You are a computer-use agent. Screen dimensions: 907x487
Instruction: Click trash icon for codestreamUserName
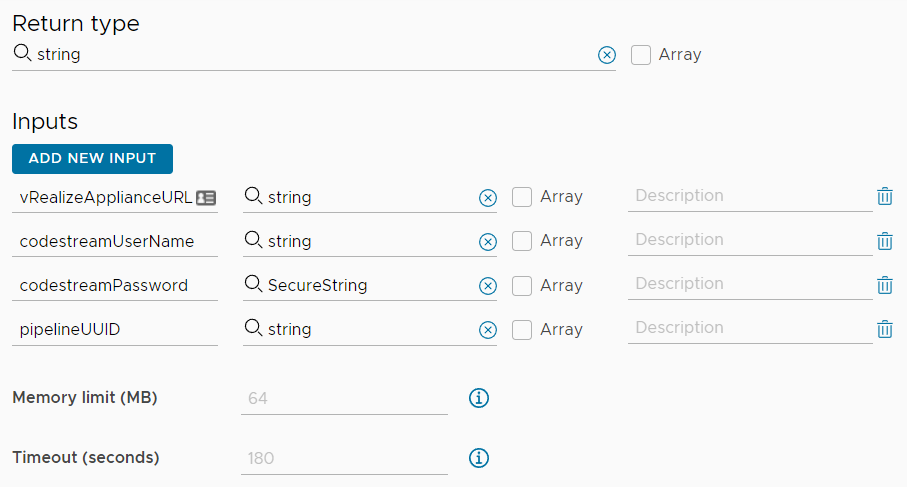pyautogui.click(x=884, y=241)
